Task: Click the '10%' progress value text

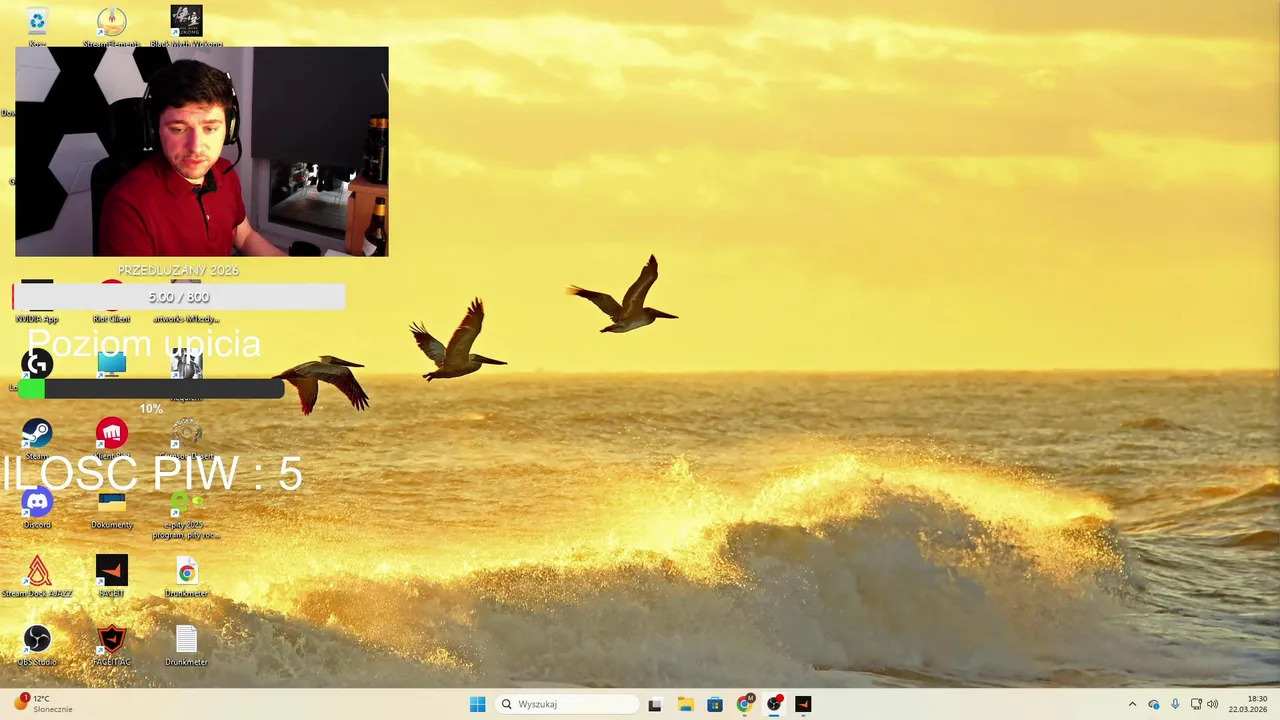Action: point(151,408)
